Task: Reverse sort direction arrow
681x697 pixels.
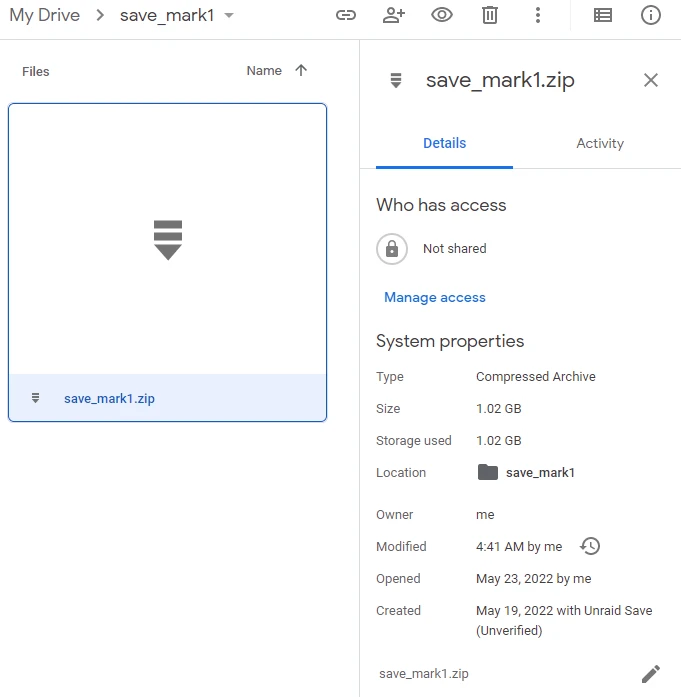Action: tap(301, 71)
